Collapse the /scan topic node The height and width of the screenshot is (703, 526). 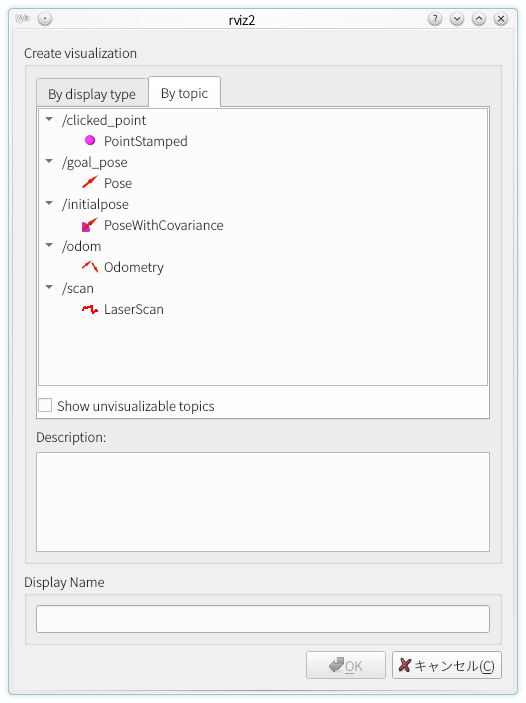(49, 287)
